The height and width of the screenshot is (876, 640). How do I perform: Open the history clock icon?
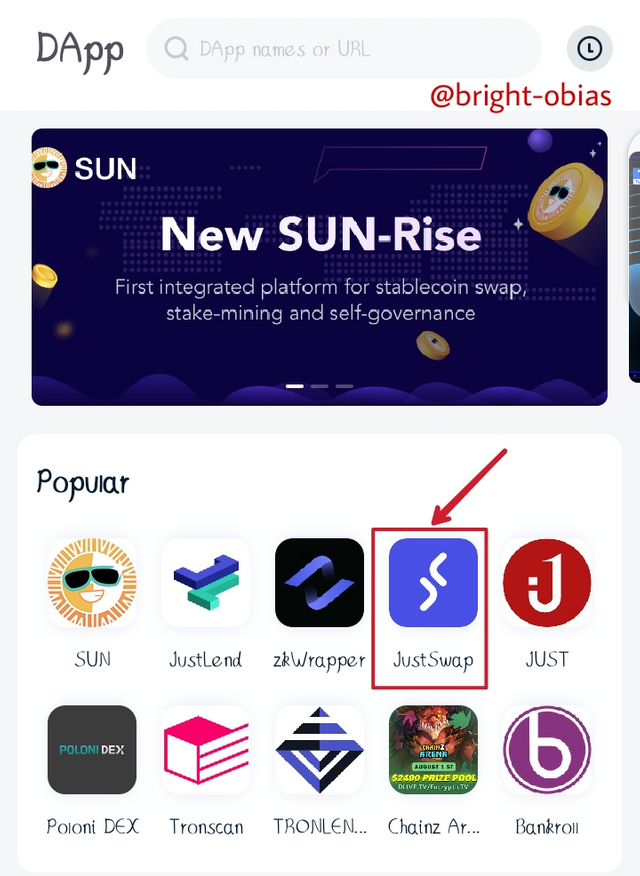click(x=590, y=49)
